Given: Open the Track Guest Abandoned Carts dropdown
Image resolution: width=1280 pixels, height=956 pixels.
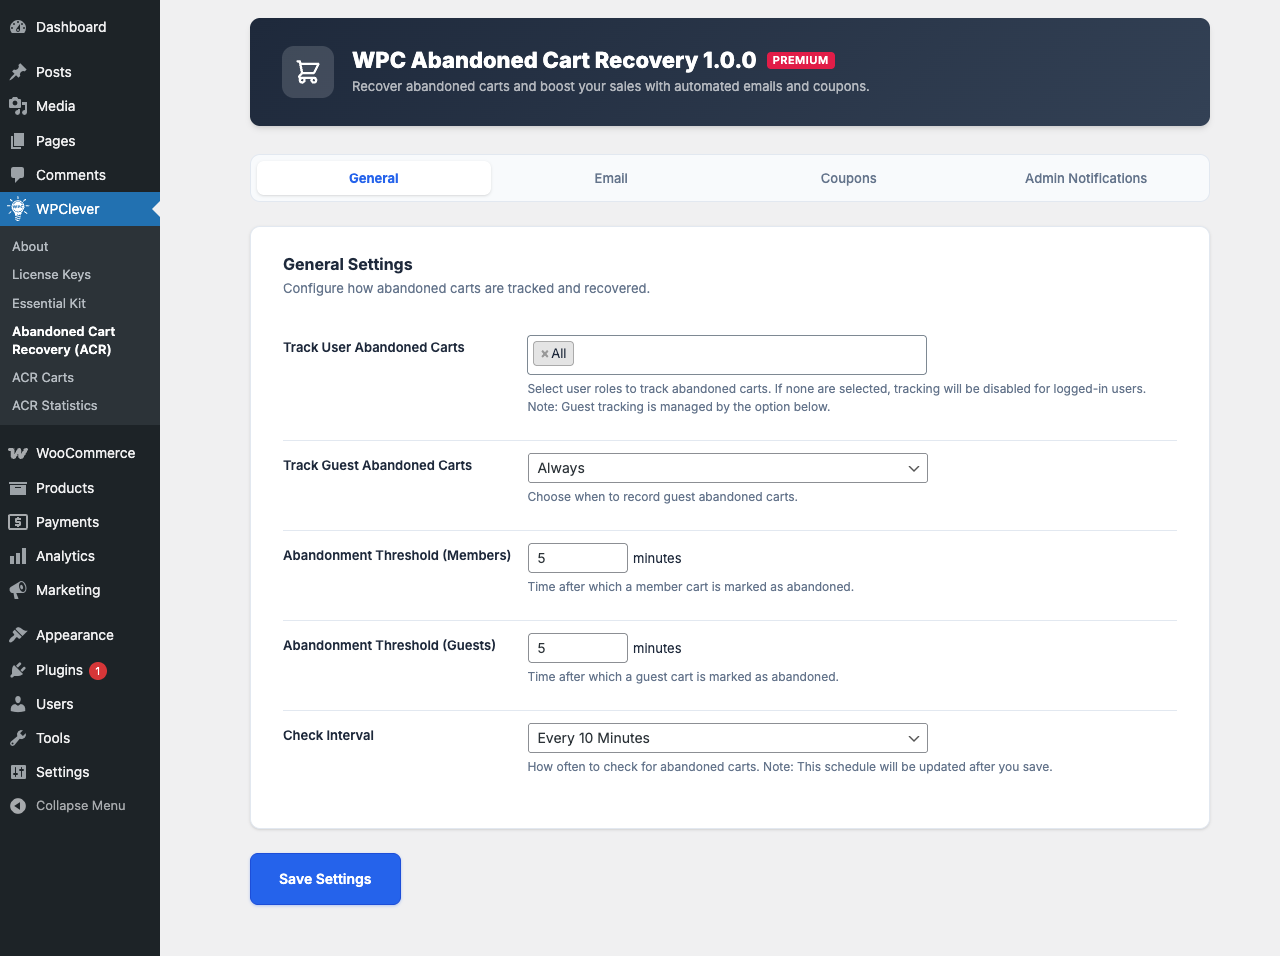Looking at the screenshot, I should click(727, 468).
